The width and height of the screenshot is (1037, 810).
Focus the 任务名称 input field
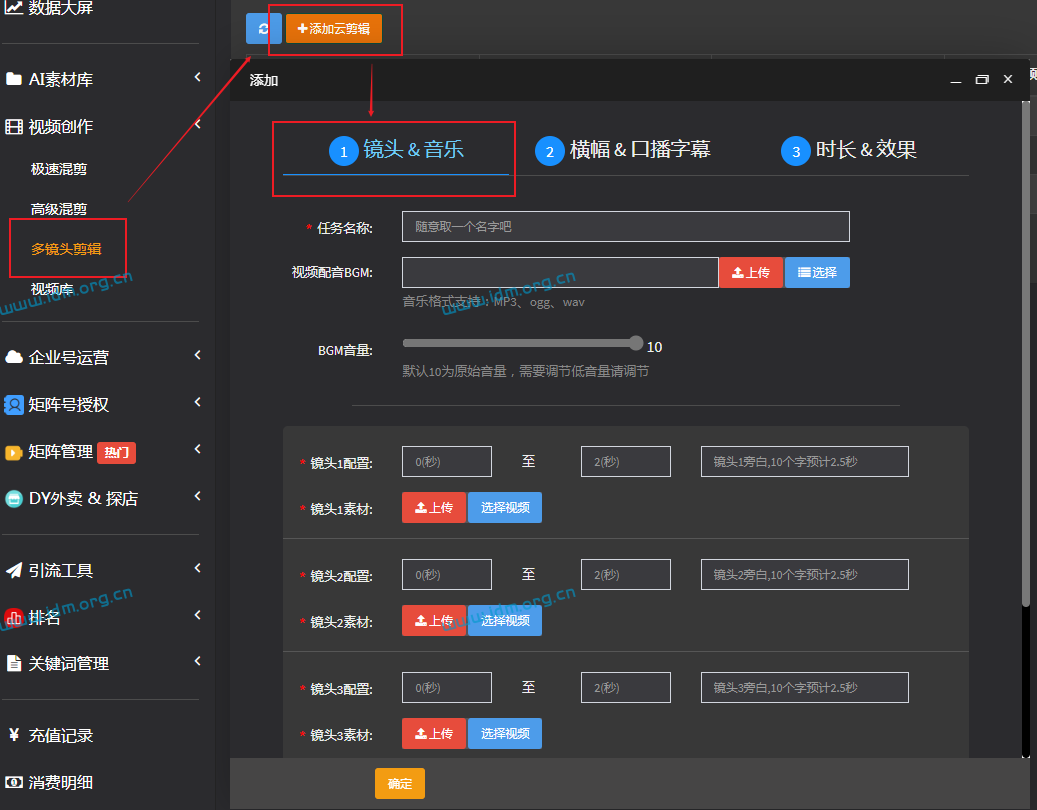tap(626, 227)
